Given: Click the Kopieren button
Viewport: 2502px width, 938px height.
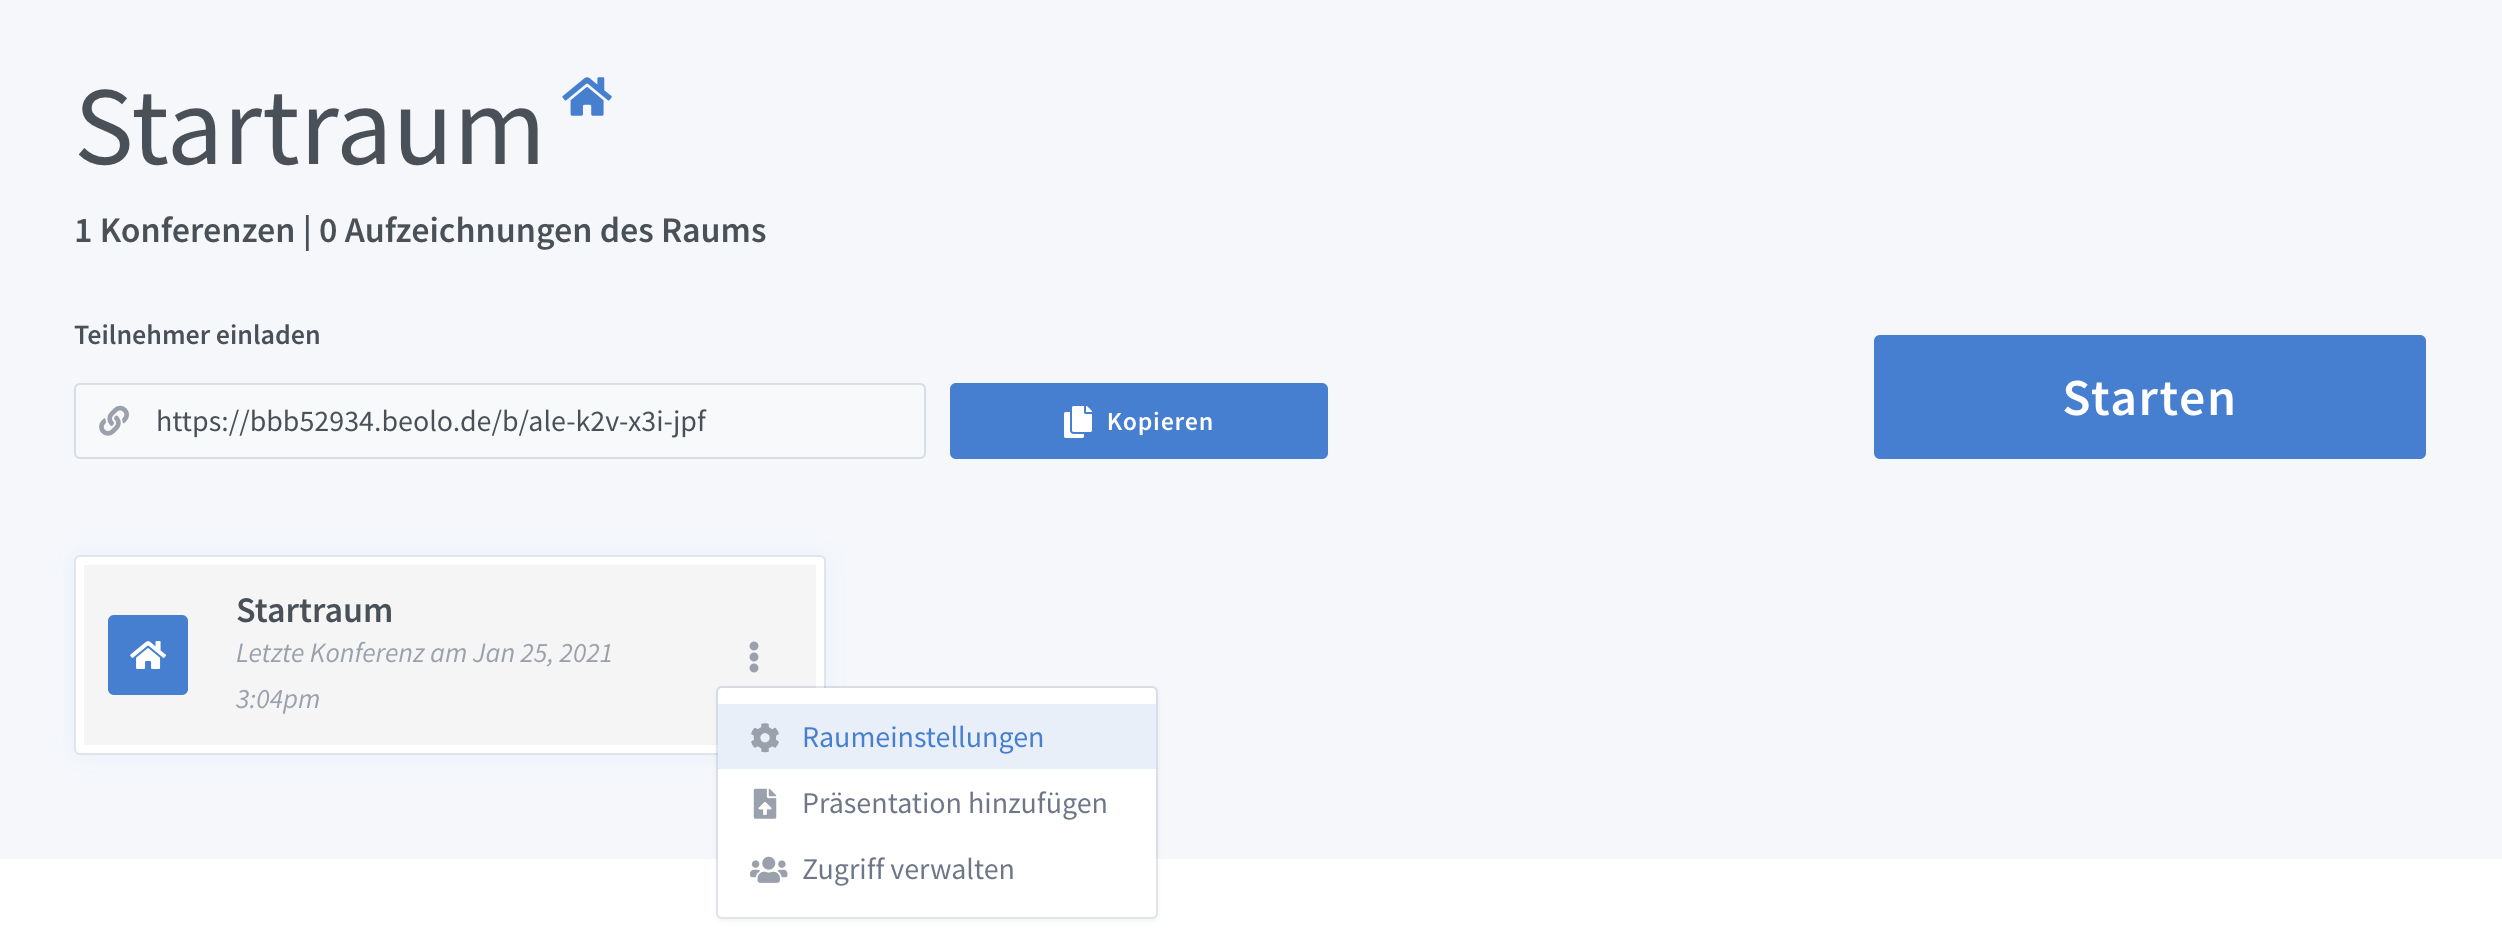Looking at the screenshot, I should 1139,421.
